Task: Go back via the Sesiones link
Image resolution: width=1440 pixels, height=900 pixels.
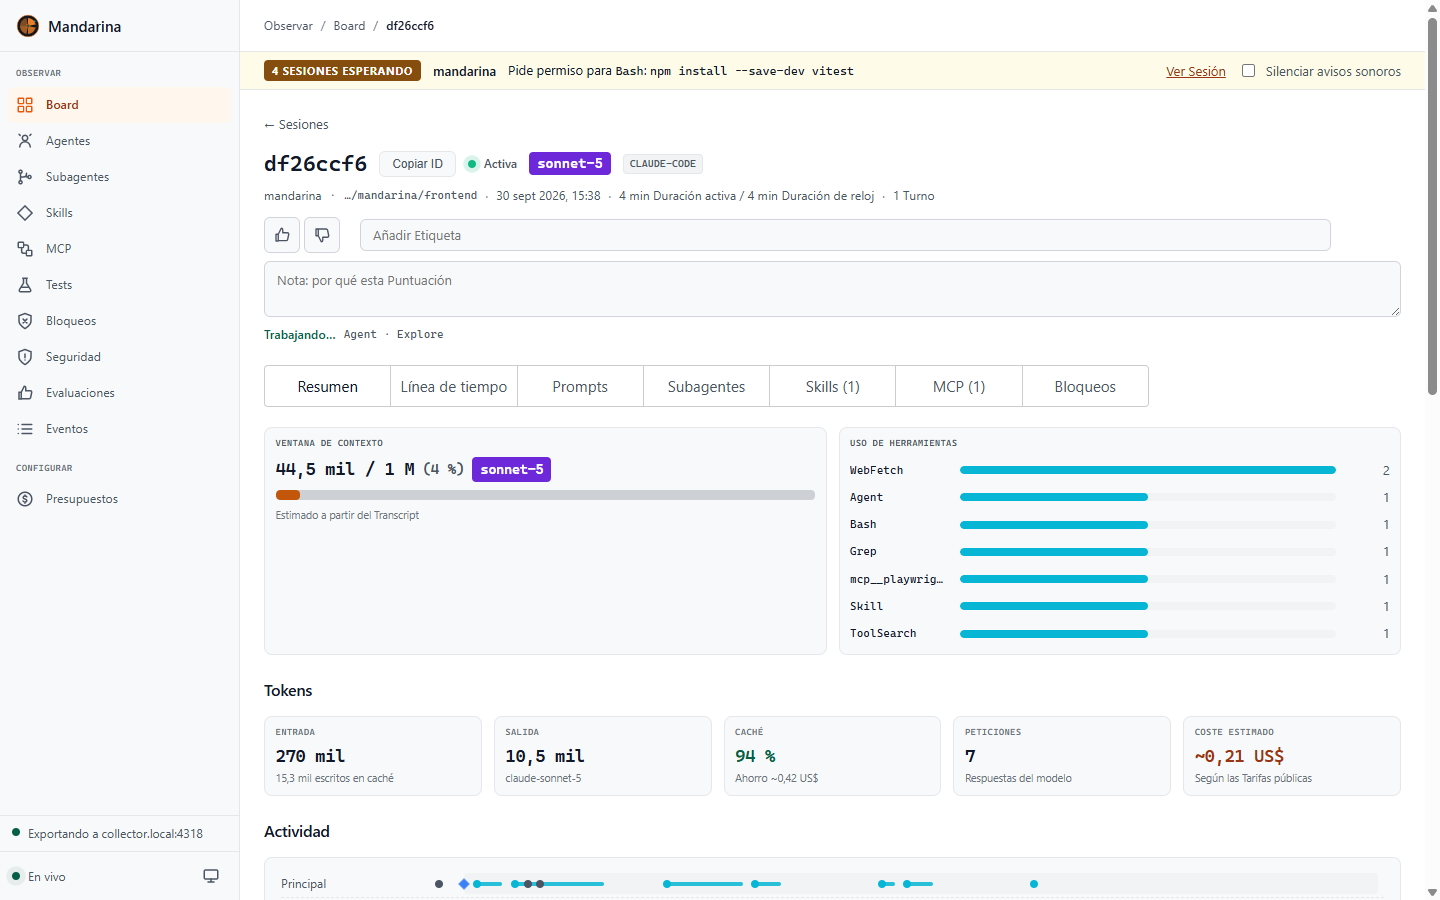Action: [296, 125]
